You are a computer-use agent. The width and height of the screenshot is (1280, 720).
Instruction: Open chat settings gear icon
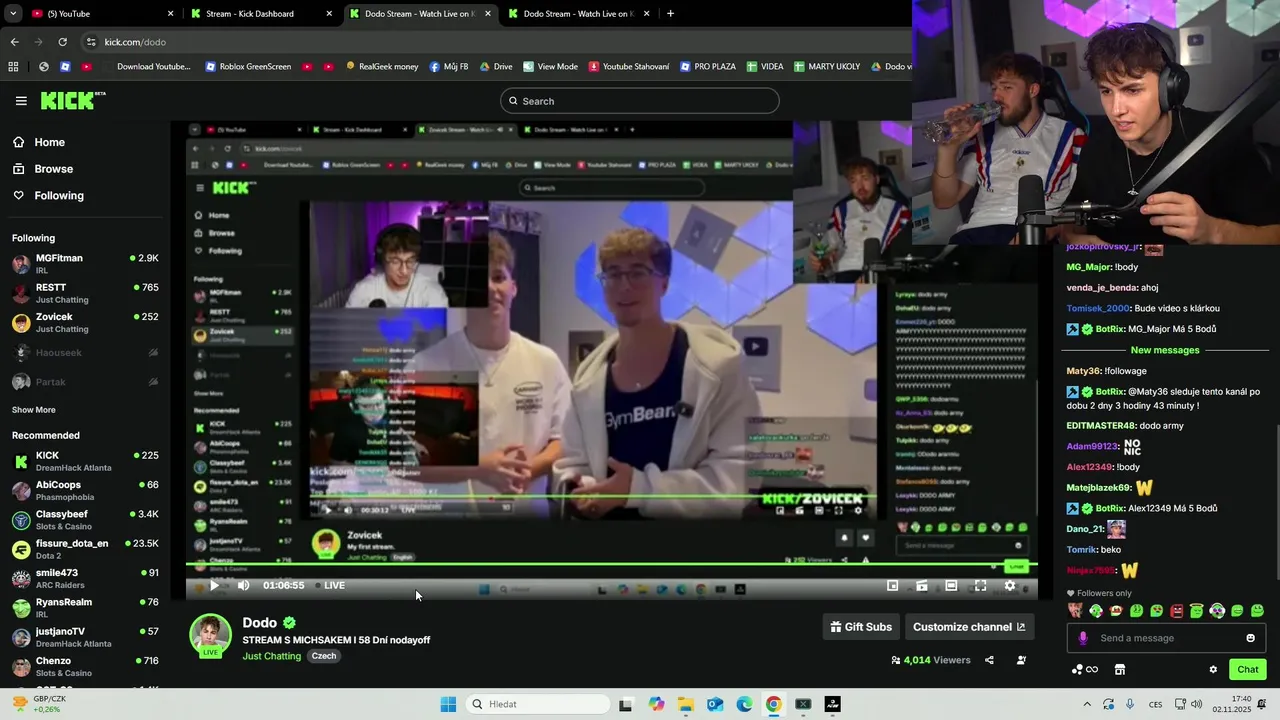tap(1213, 670)
